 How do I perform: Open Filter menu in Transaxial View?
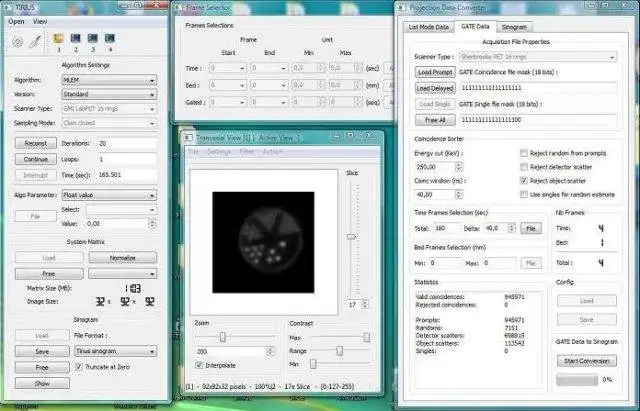pos(247,151)
